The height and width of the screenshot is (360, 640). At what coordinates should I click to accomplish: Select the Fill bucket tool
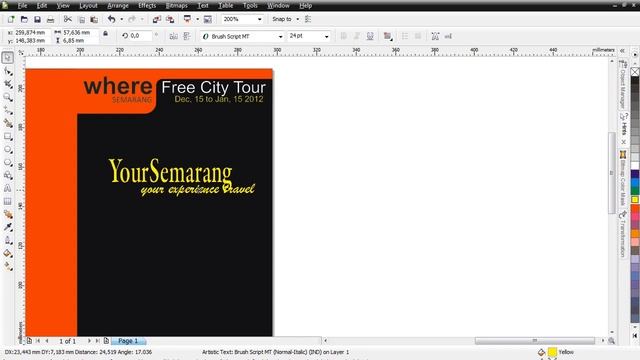click(8, 253)
